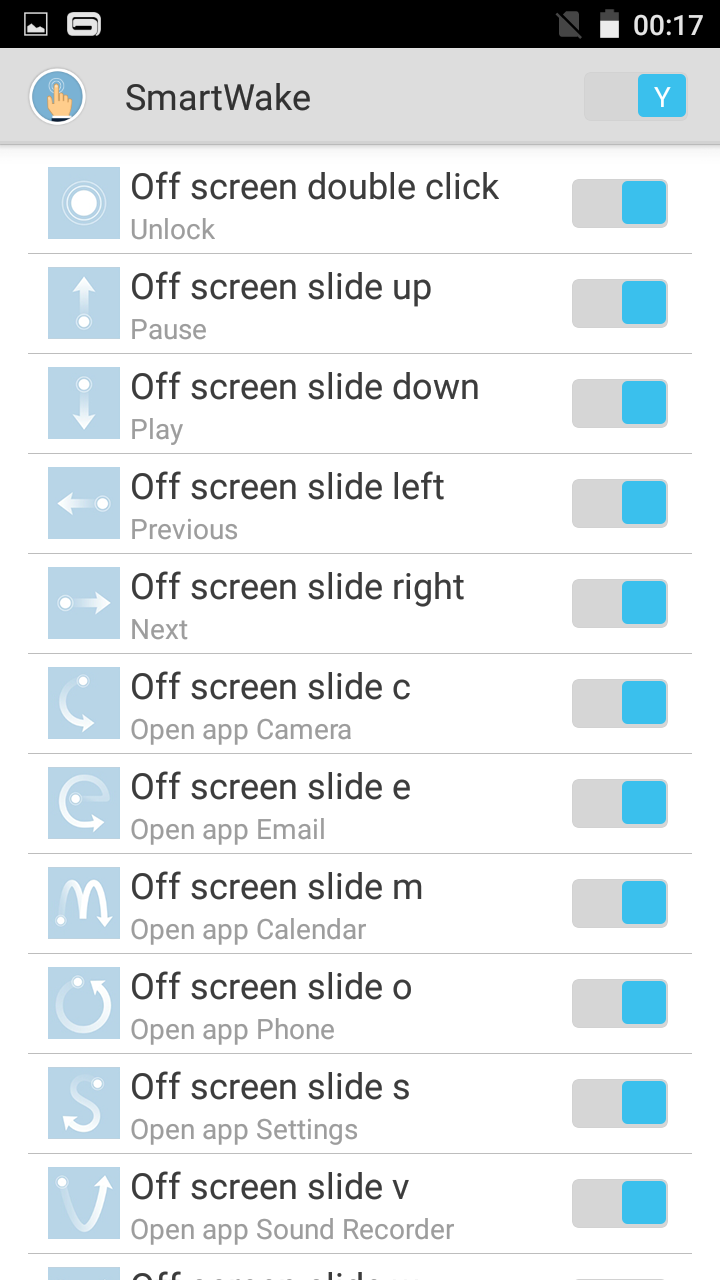Tap the SmartWake app icon in header

coord(57,97)
